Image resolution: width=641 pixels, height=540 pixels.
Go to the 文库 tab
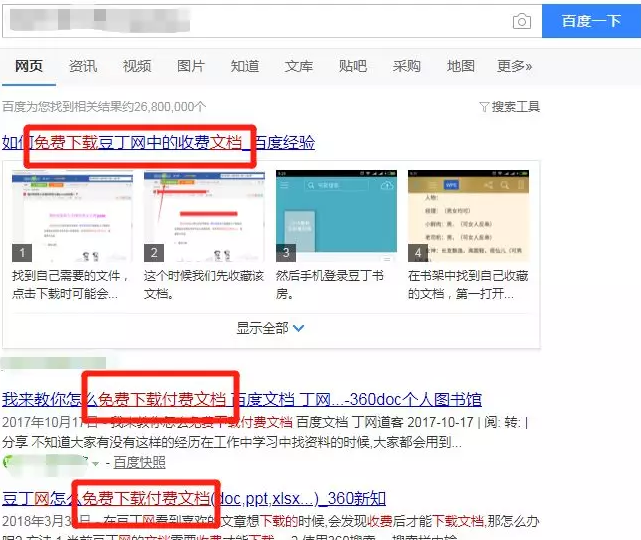299,66
